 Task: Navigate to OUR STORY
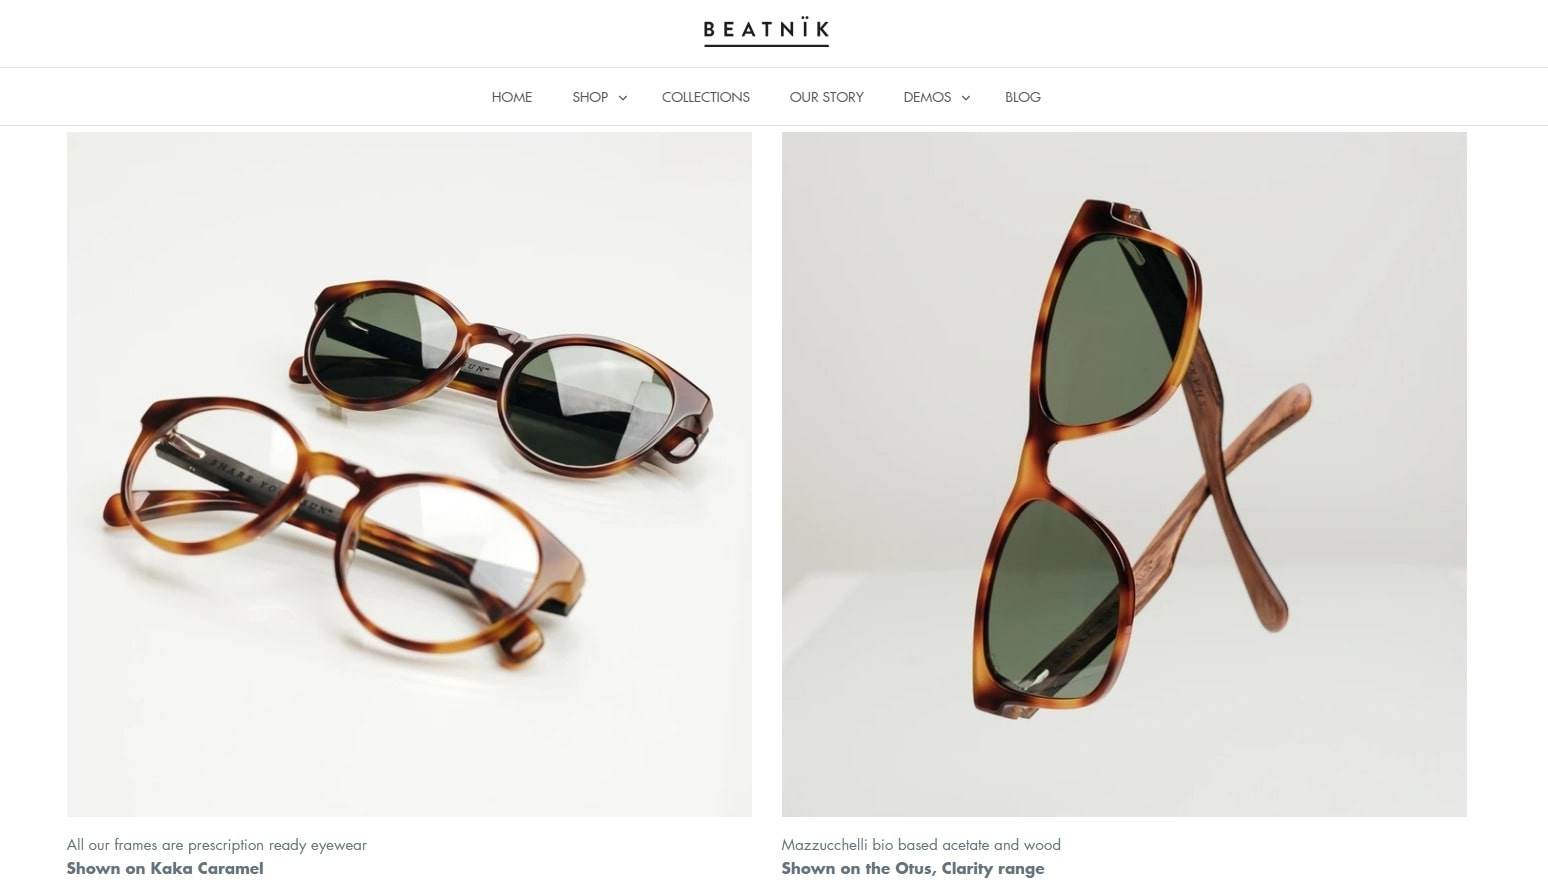(826, 97)
